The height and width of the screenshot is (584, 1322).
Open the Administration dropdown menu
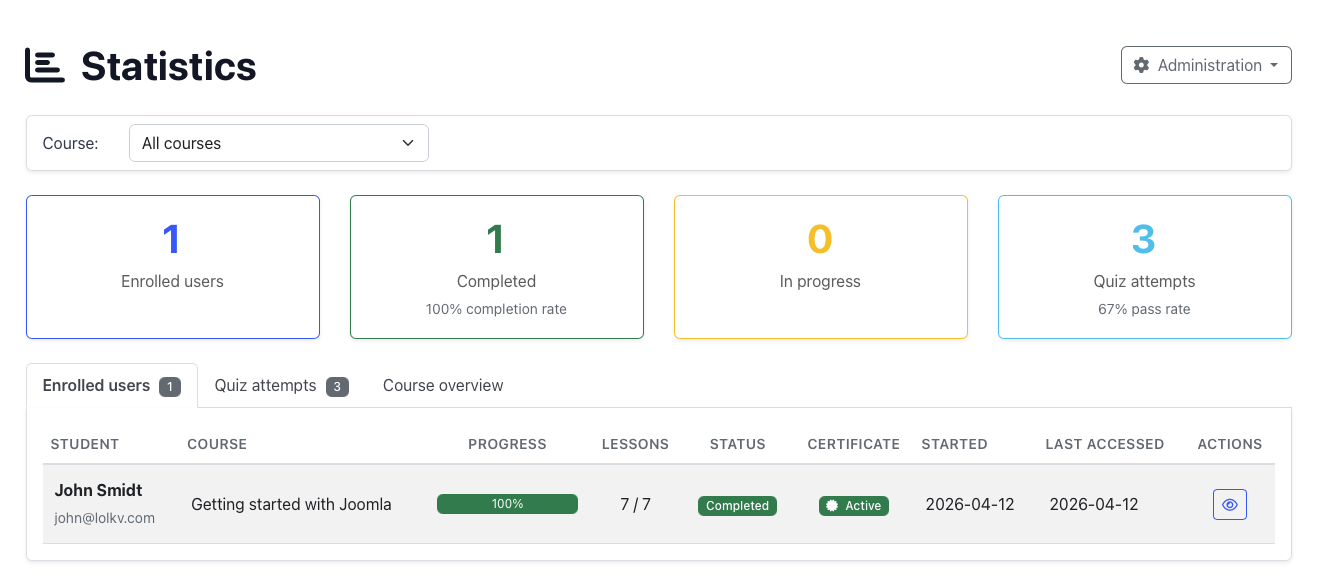point(1205,65)
